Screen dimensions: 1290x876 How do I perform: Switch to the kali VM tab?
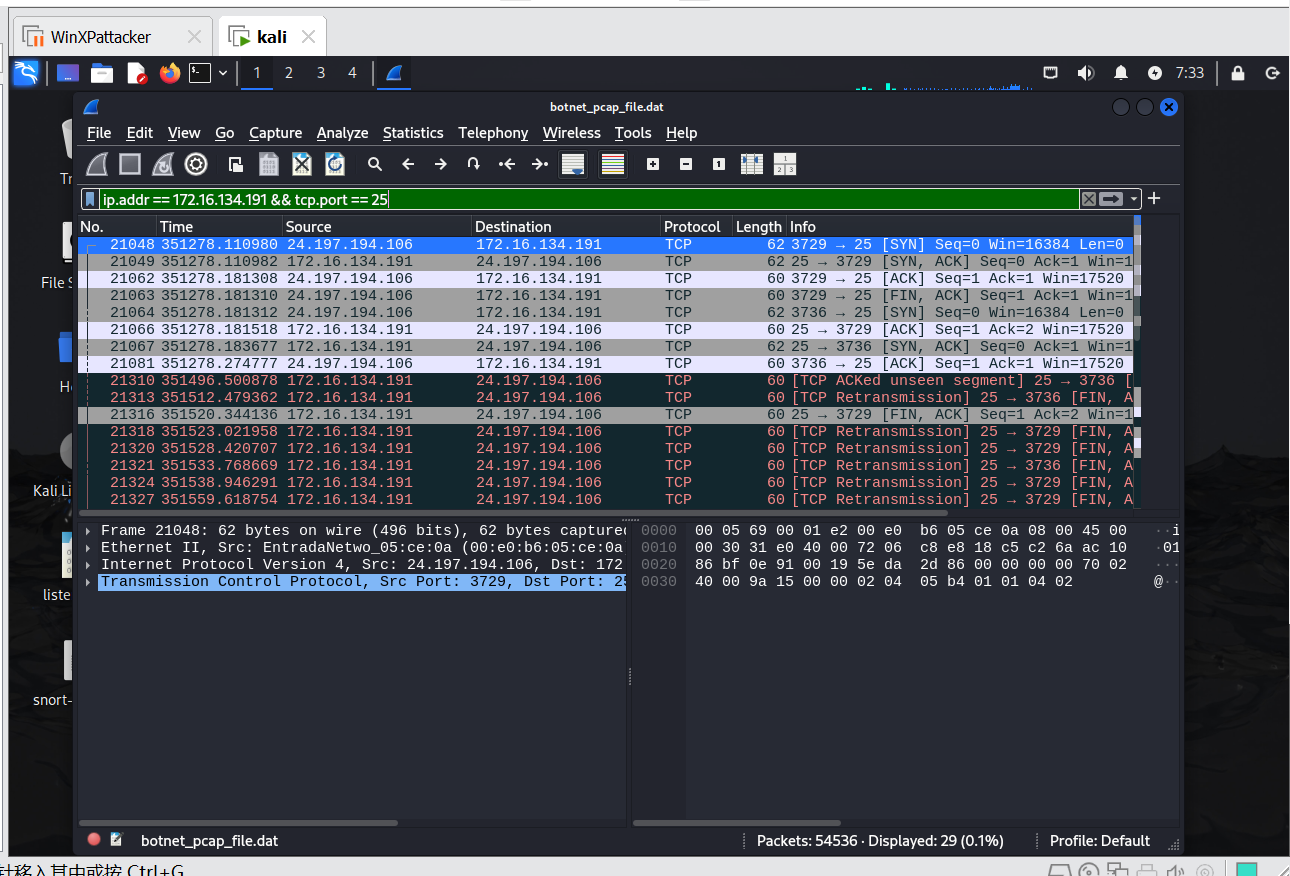[272, 37]
